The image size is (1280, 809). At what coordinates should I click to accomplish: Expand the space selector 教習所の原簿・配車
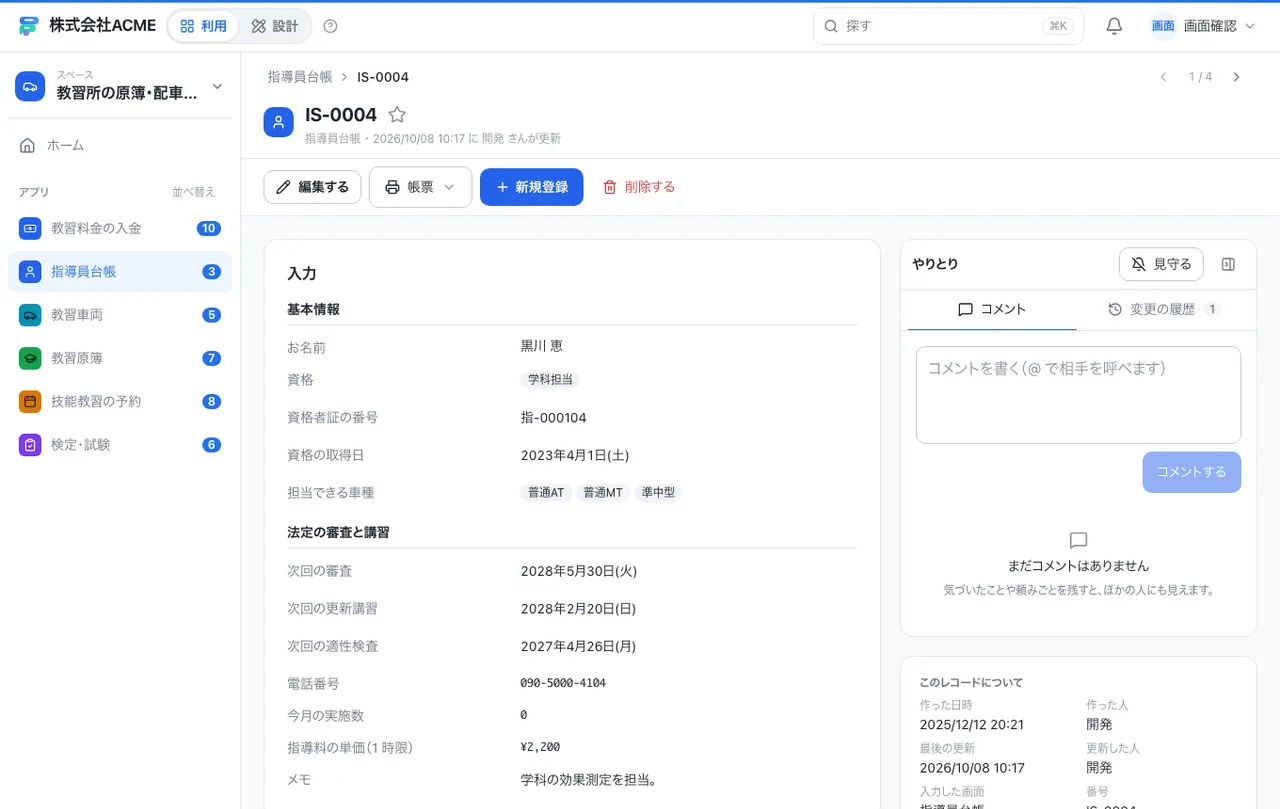point(120,86)
